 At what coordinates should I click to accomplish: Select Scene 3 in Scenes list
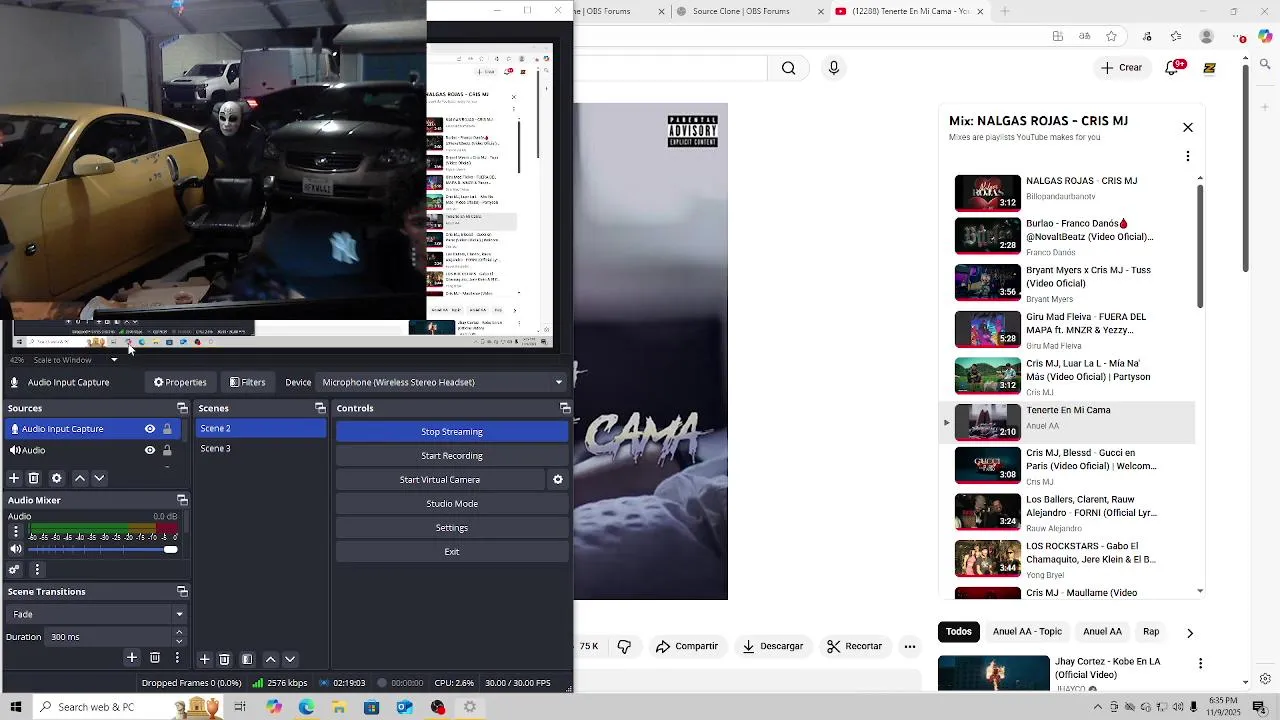(x=261, y=449)
